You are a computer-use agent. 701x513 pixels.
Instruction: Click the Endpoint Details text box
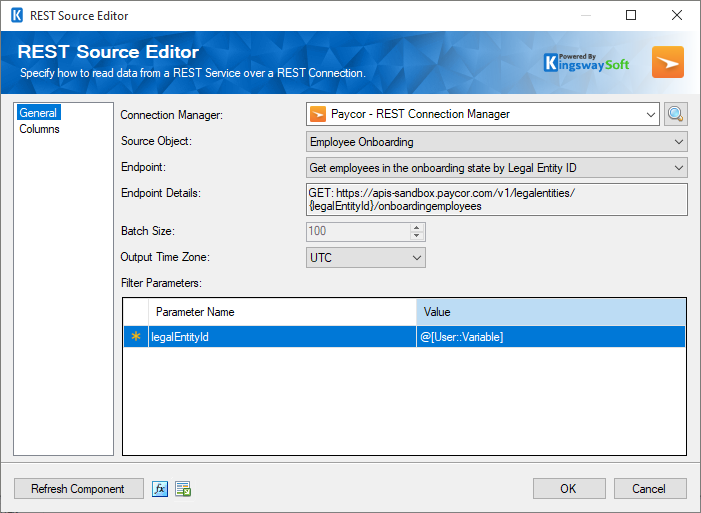[x=497, y=199]
